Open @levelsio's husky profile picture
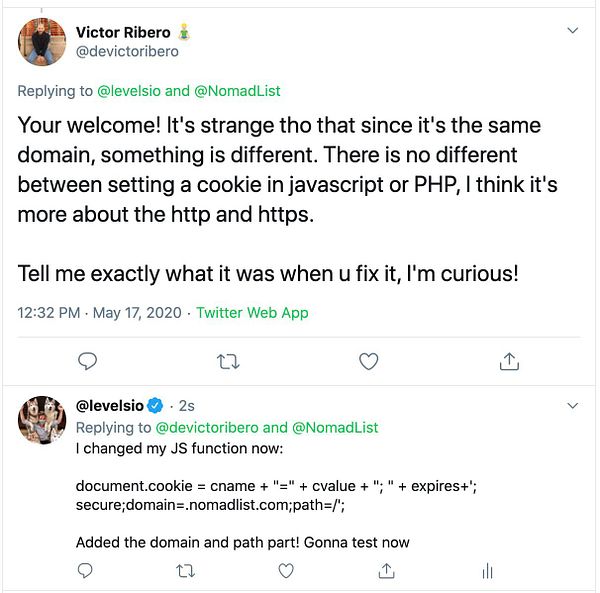 42,420
